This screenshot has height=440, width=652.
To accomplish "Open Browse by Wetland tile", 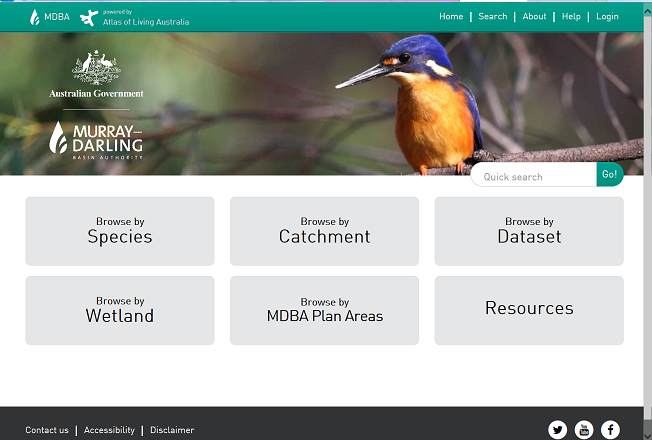I will point(120,310).
